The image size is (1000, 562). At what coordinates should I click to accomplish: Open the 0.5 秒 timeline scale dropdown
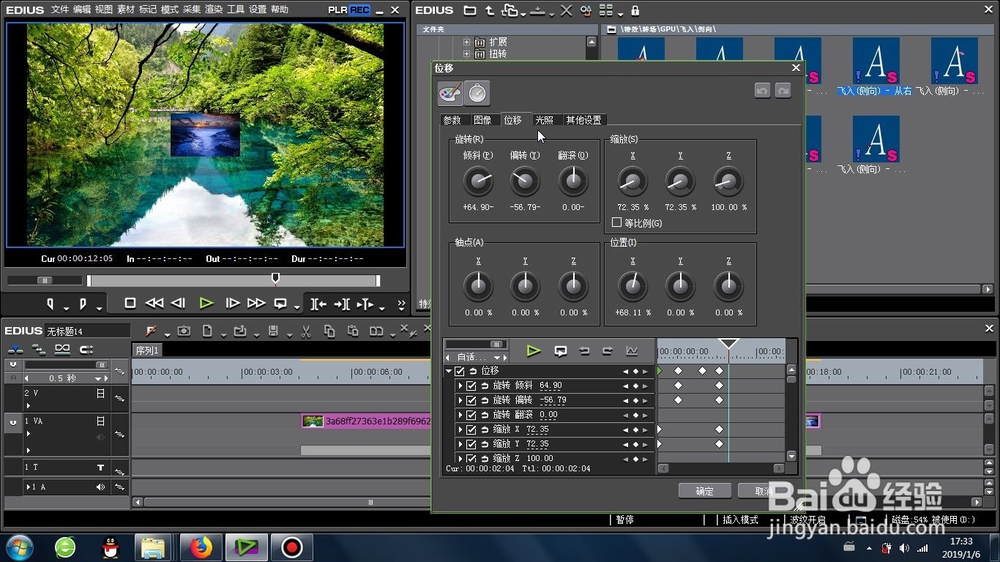pyautogui.click(x=98, y=378)
